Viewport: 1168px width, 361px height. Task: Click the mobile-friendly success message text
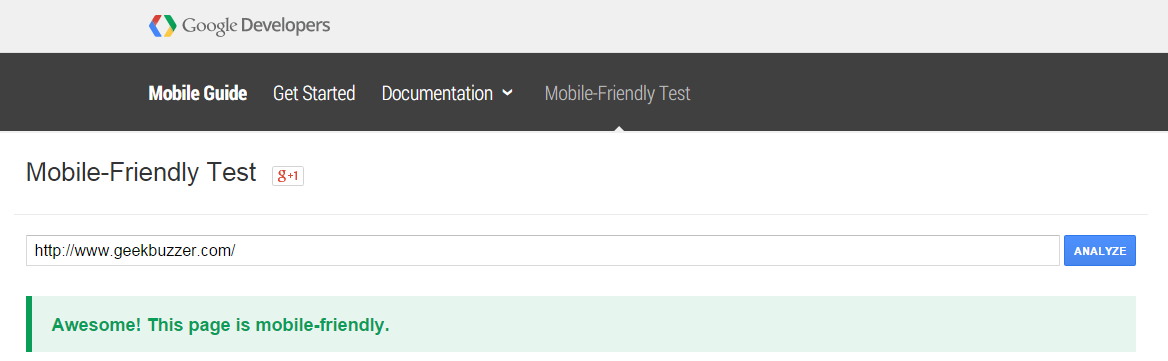220,325
